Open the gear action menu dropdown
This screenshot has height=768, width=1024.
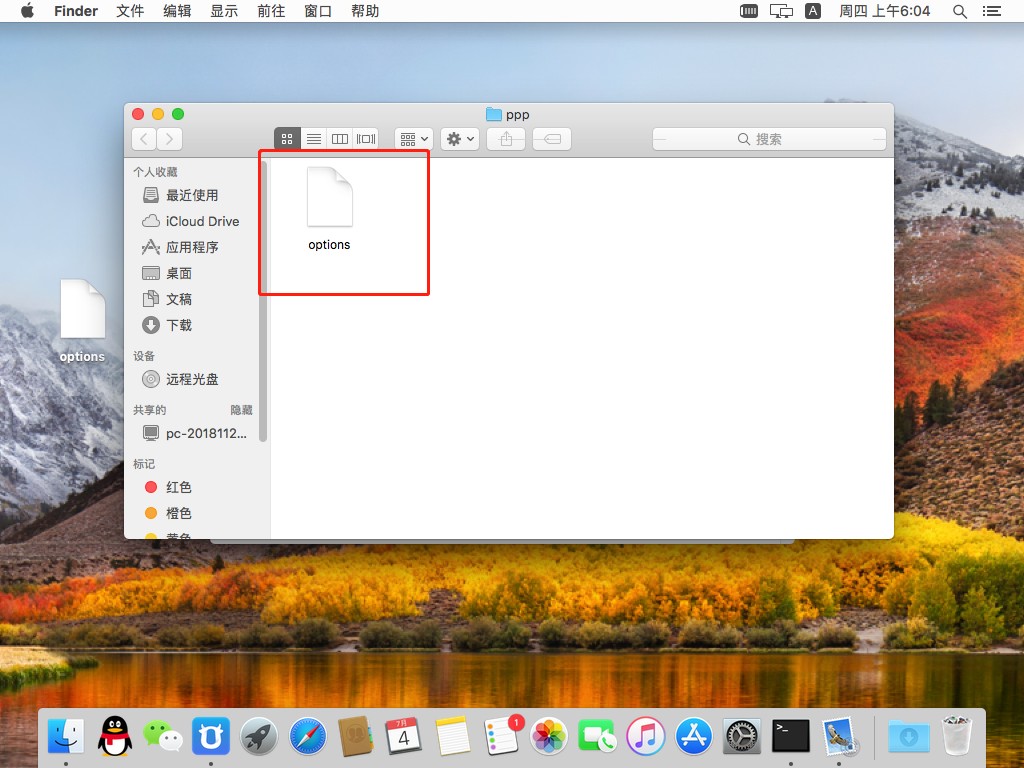click(460, 139)
